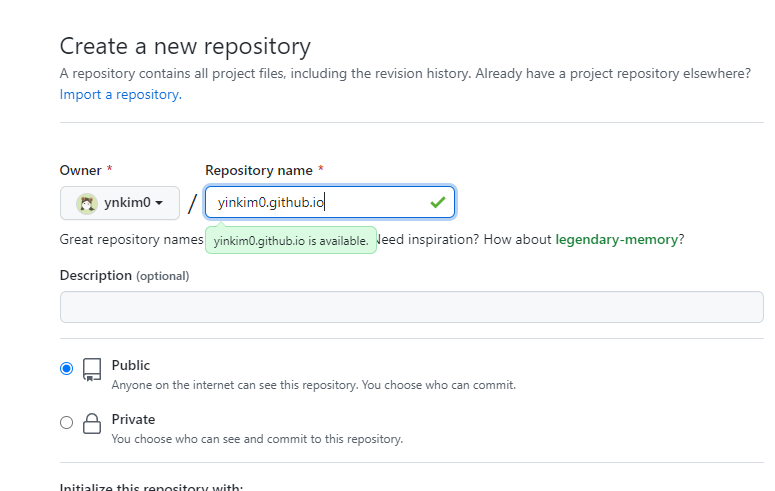
Task: Click the Private lock icon
Action: pos(92,423)
